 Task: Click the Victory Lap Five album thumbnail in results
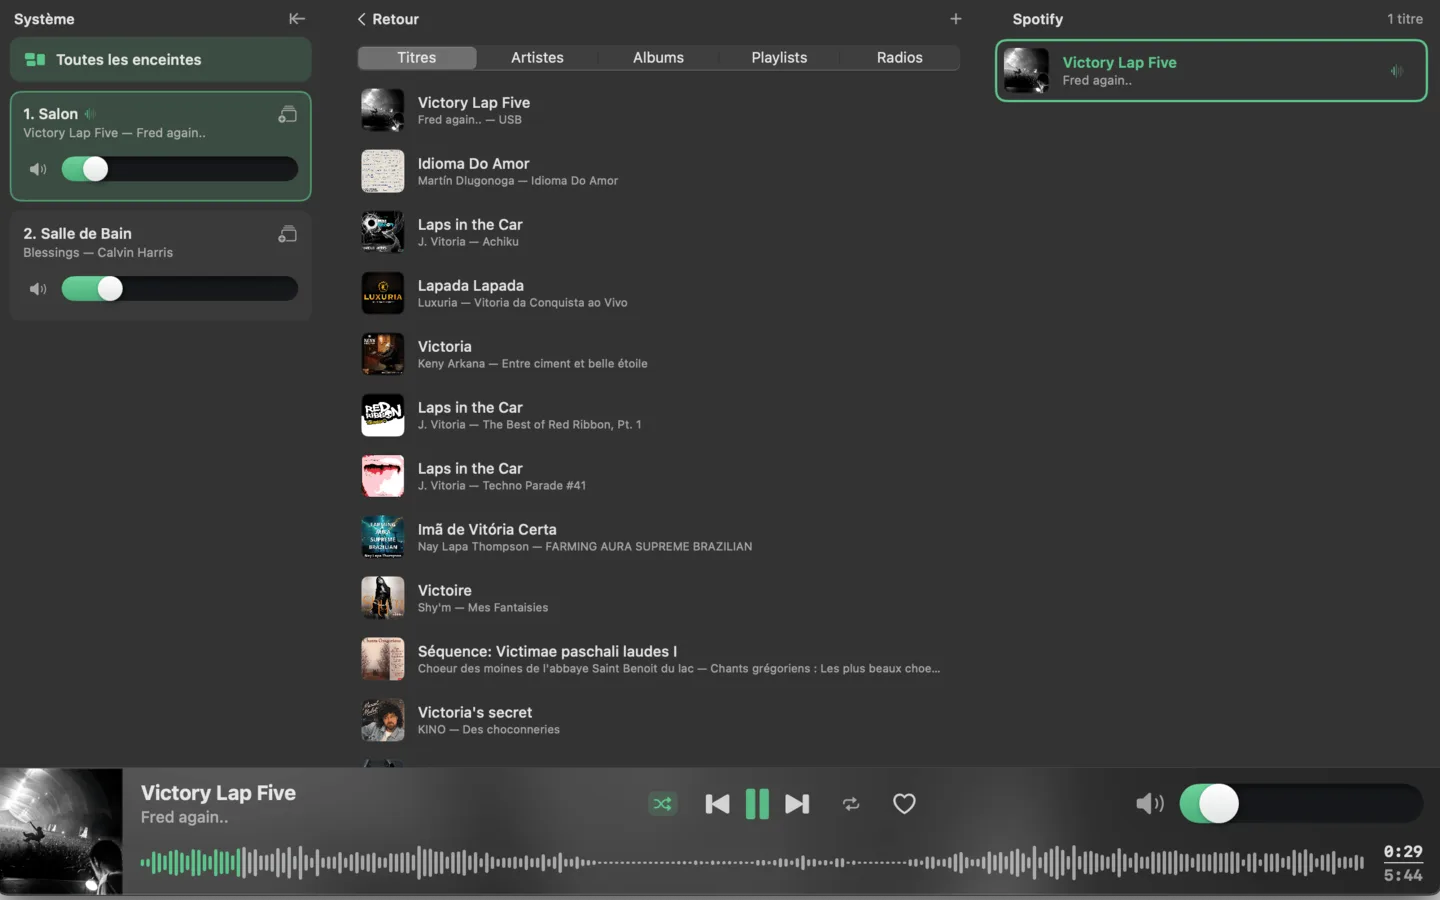[382, 110]
